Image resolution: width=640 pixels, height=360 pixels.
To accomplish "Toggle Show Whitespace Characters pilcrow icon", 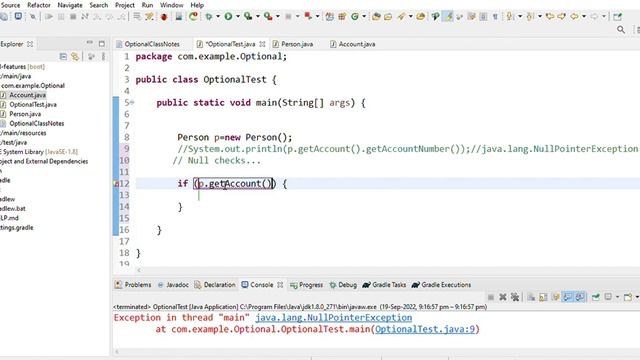I will point(495,16).
